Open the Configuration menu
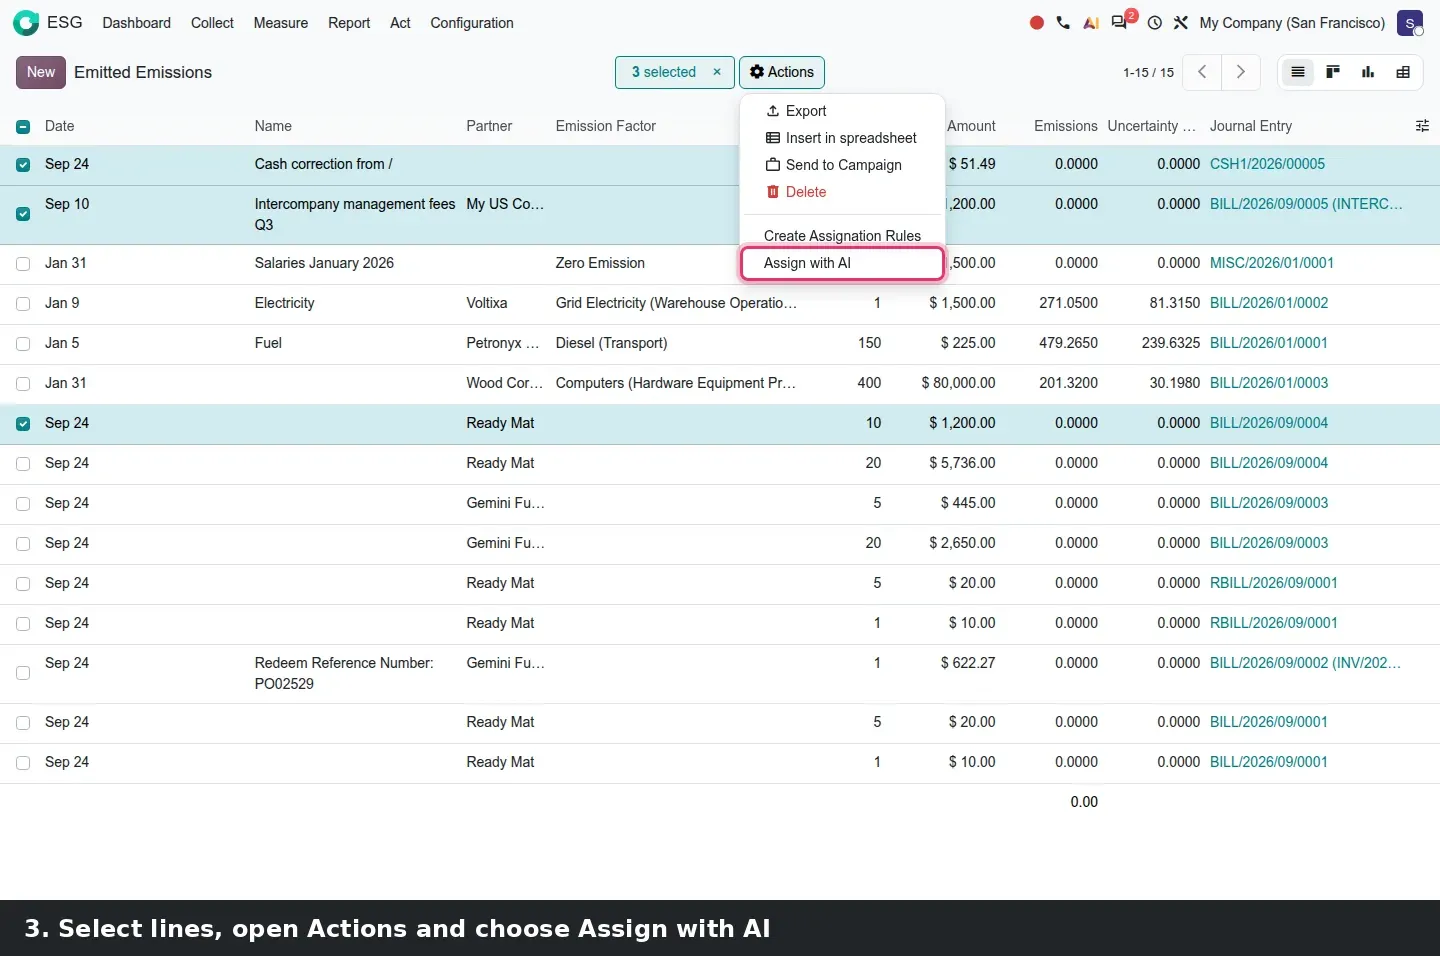This screenshot has width=1440, height=956. (x=472, y=23)
